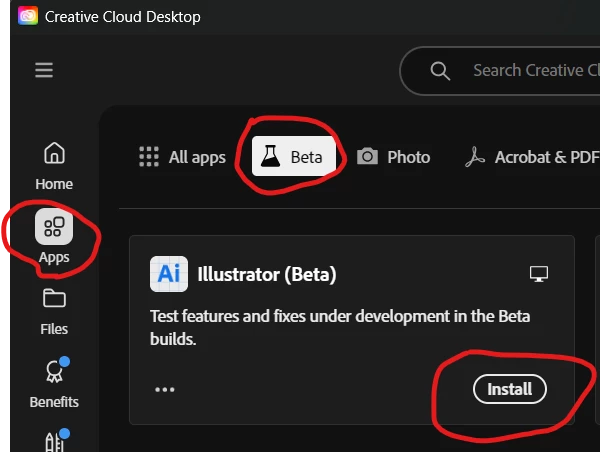Click the Illustrator (Beta) app icon
600x452 pixels.
[x=169, y=274]
